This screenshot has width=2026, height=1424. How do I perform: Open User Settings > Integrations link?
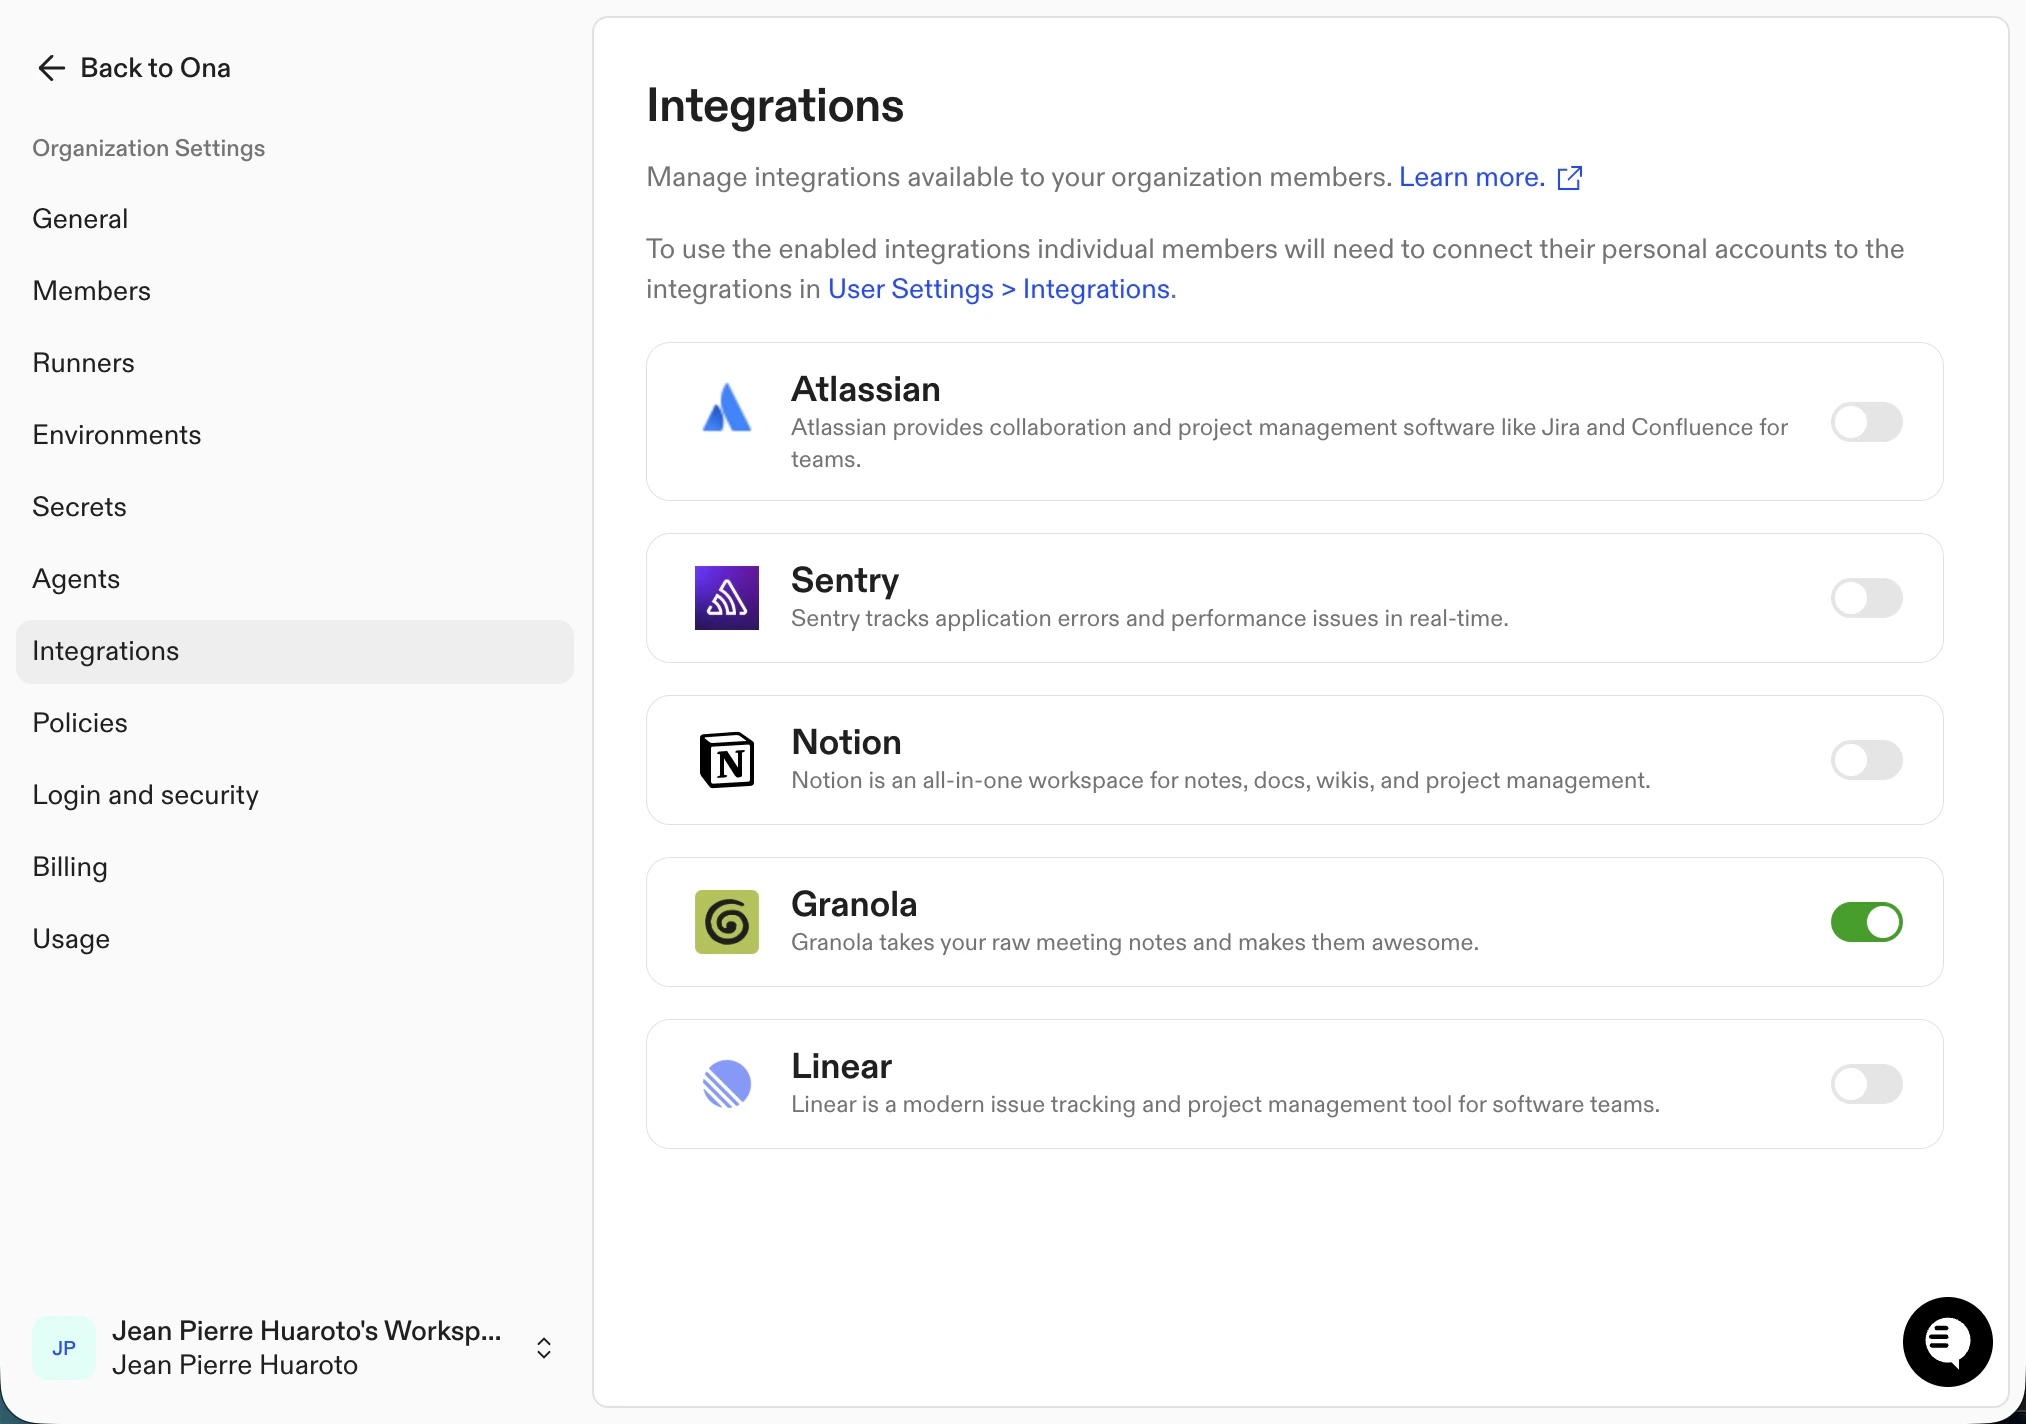click(1001, 288)
